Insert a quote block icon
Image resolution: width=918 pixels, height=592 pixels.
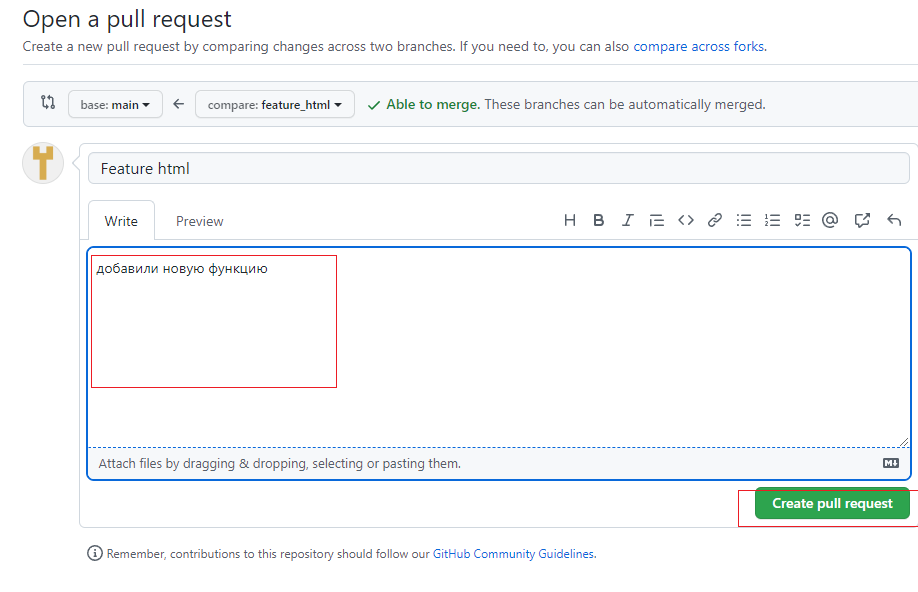click(x=656, y=220)
